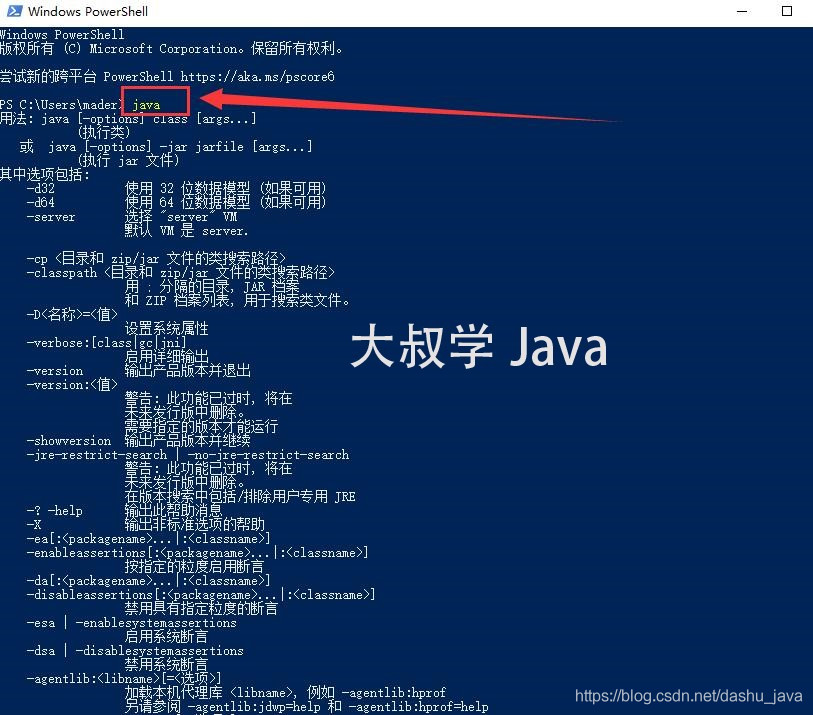Viewport: 813px width, 715px height.
Task: Click the '-d64' option line
Action: coord(176,202)
